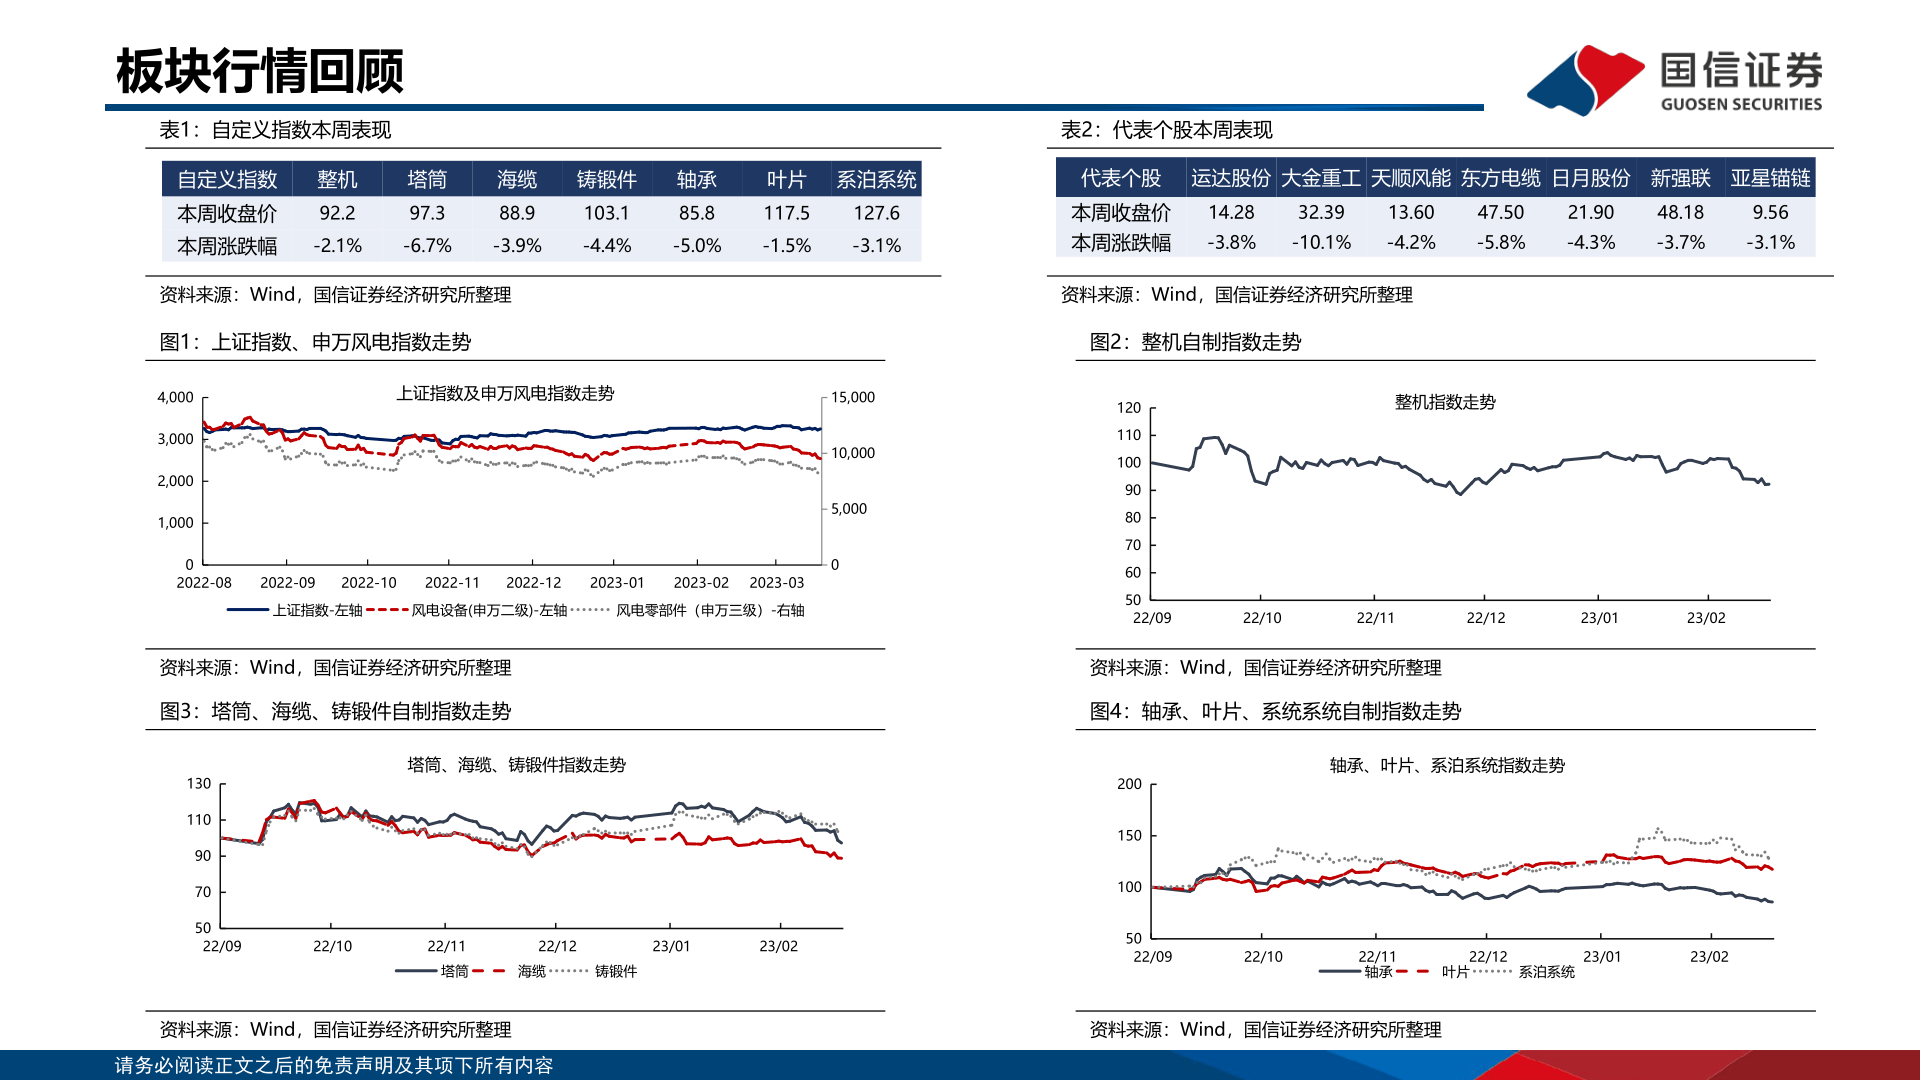
Task: Click the 塔筒 legend entry in figure 3
Action: (432, 971)
